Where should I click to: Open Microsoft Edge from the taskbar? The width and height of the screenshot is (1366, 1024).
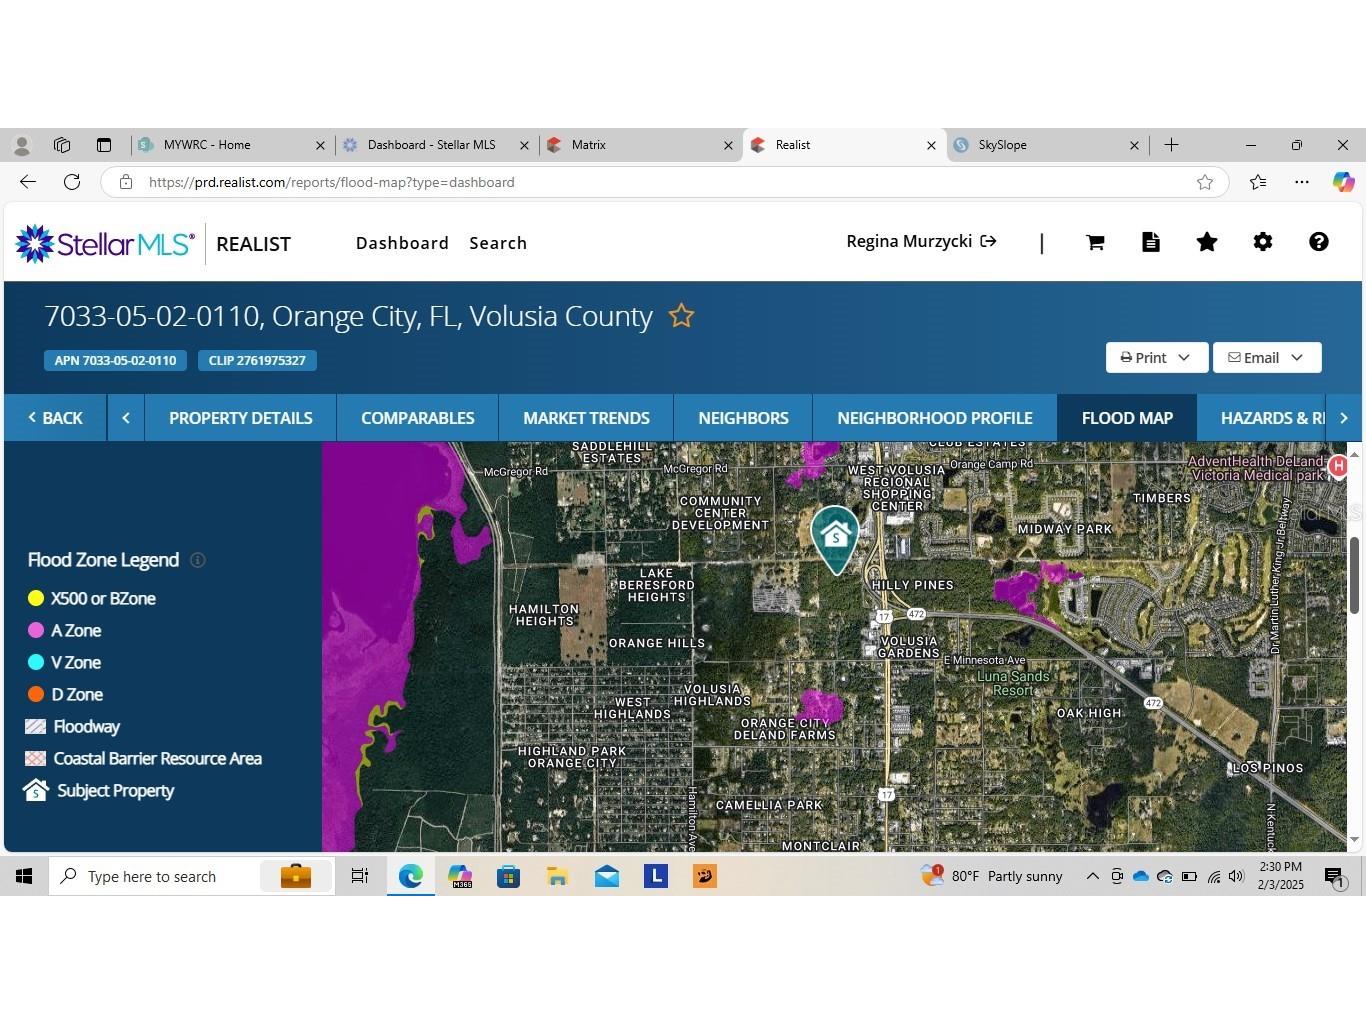pos(410,877)
